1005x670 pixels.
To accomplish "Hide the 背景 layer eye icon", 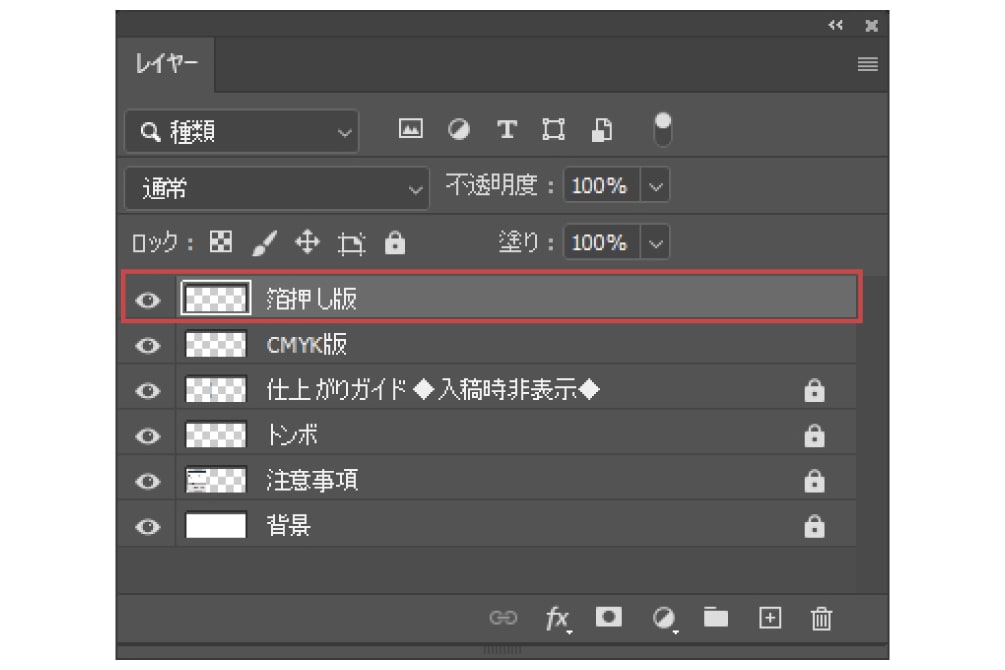I will click(148, 526).
